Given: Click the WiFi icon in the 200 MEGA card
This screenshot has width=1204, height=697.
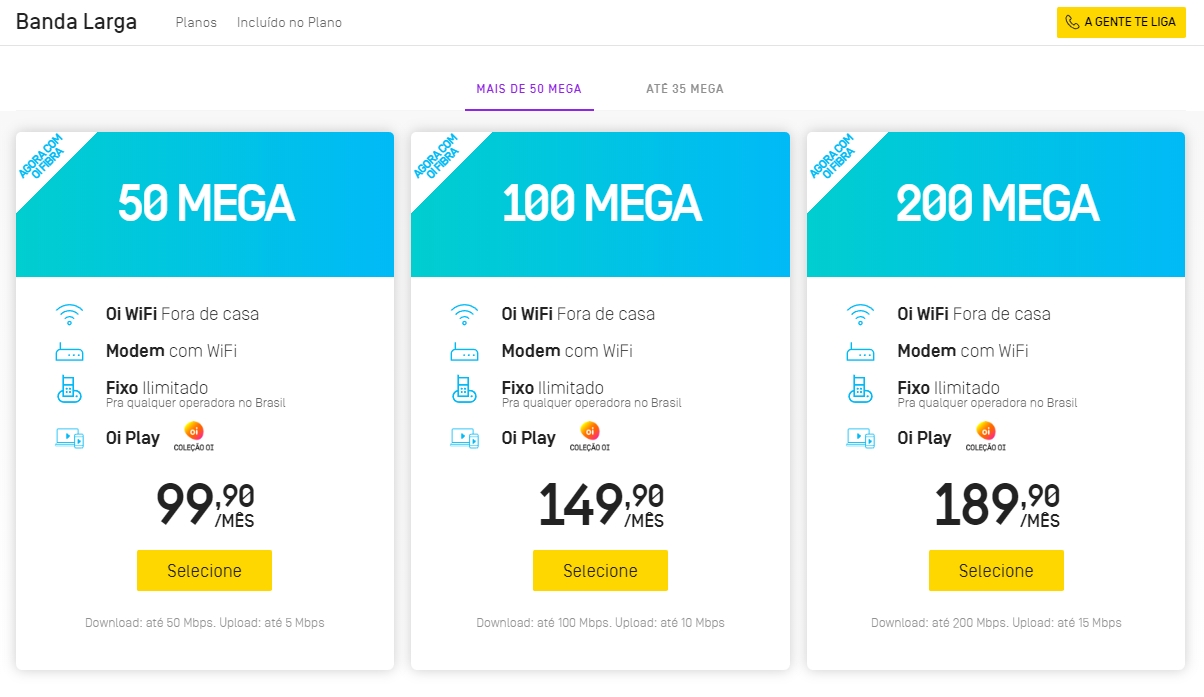Looking at the screenshot, I should click(860, 314).
